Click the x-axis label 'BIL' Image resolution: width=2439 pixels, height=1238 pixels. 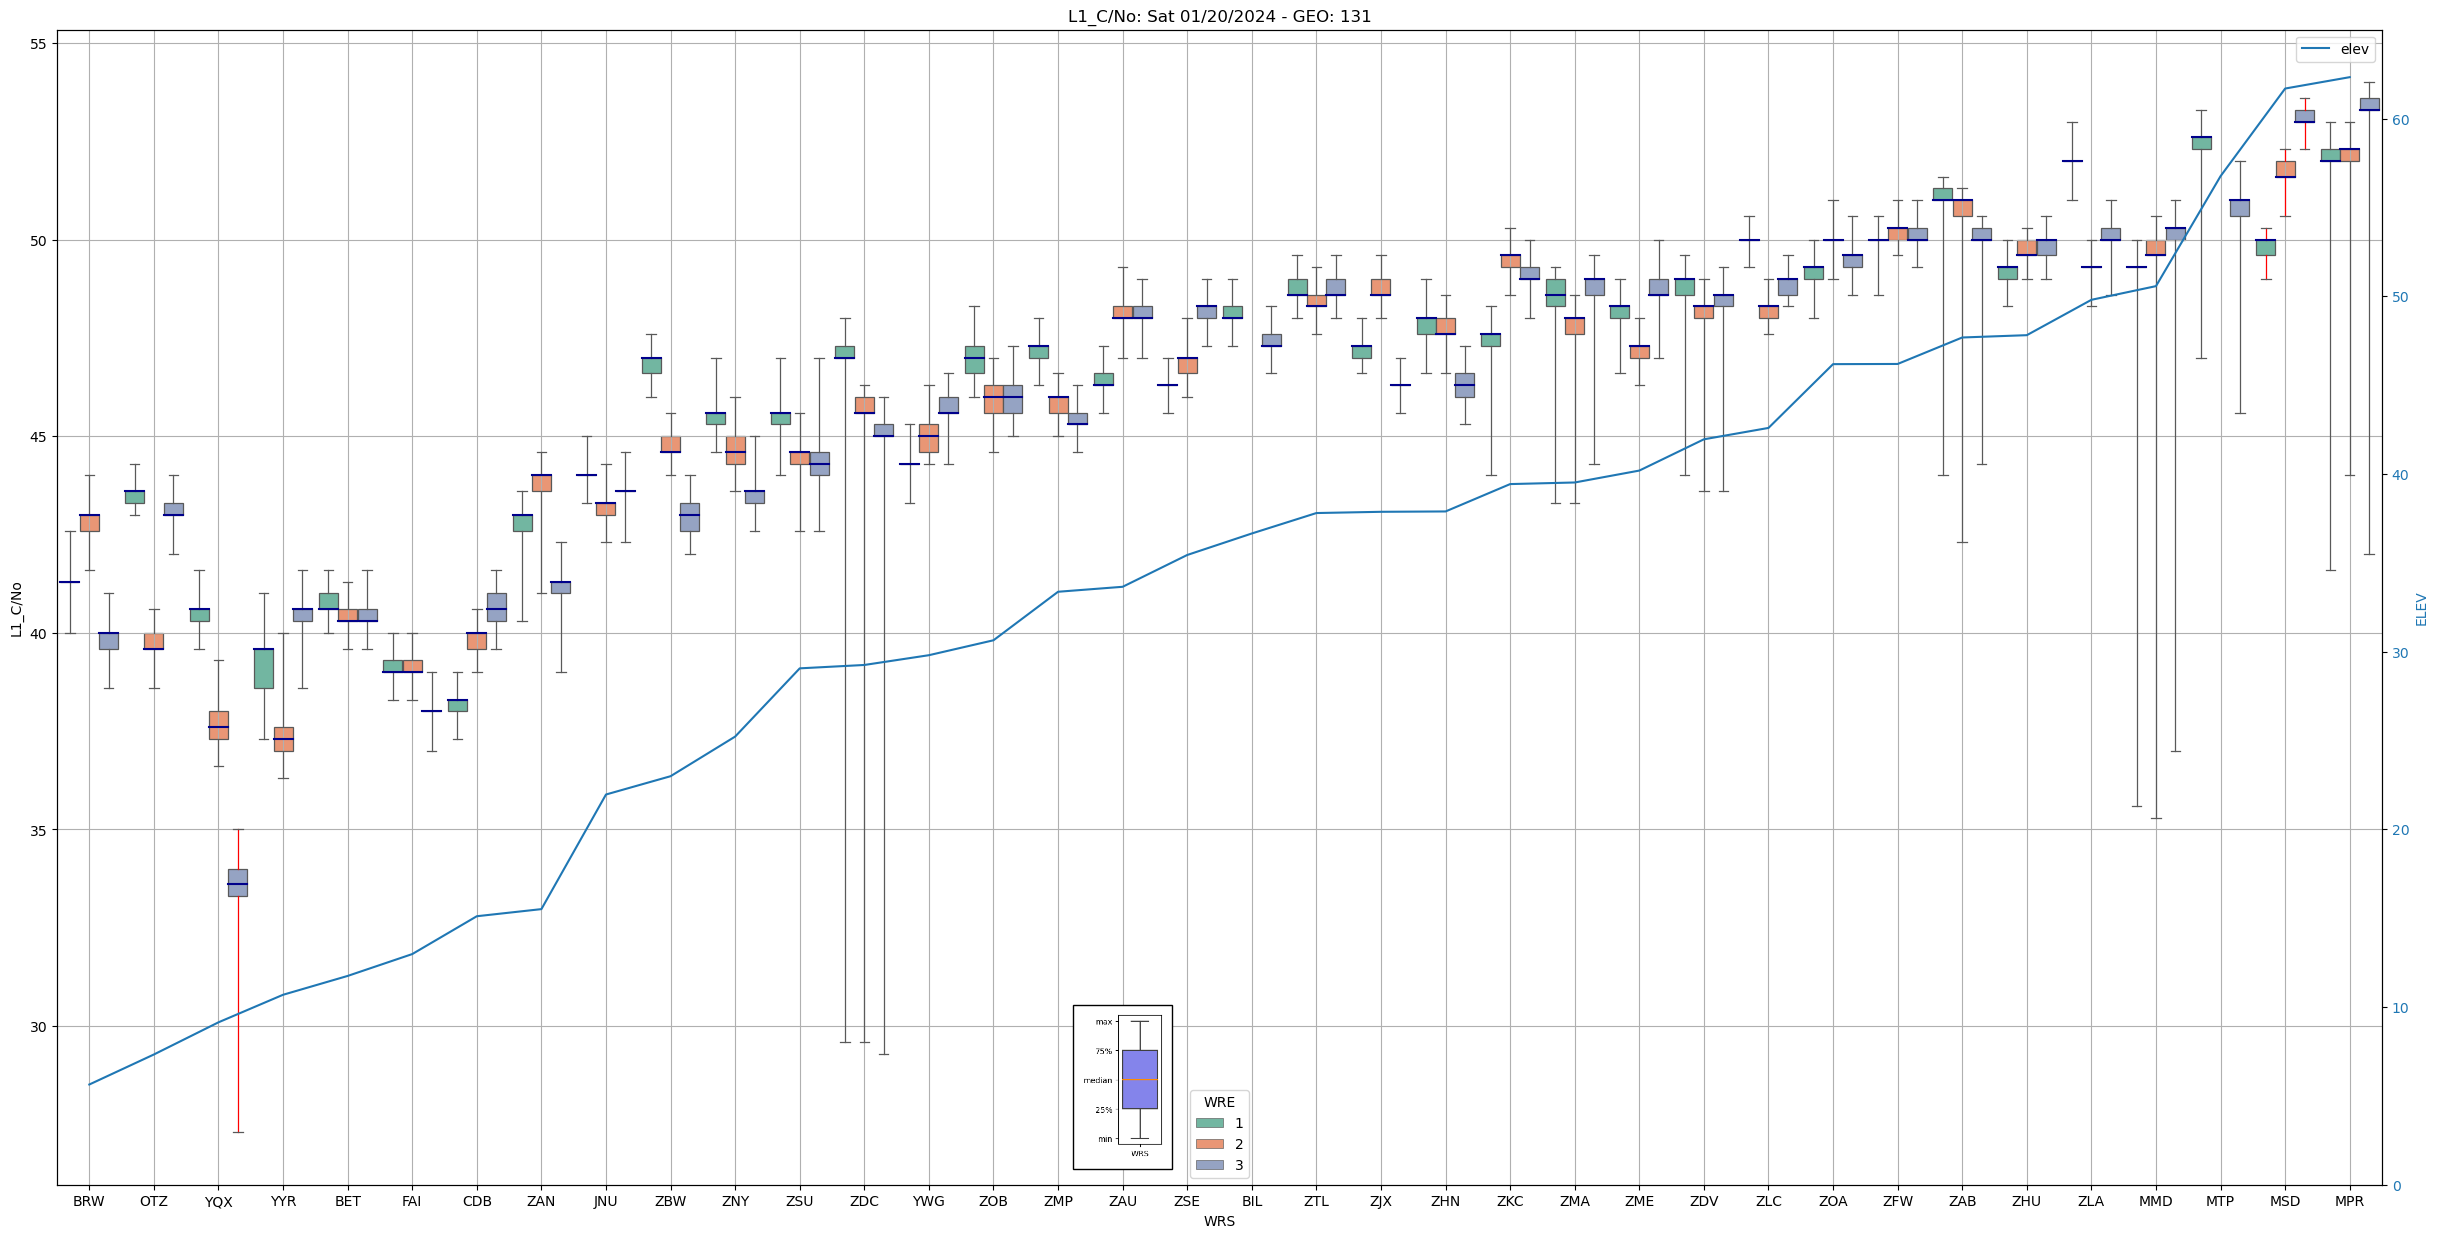(x=1252, y=1201)
